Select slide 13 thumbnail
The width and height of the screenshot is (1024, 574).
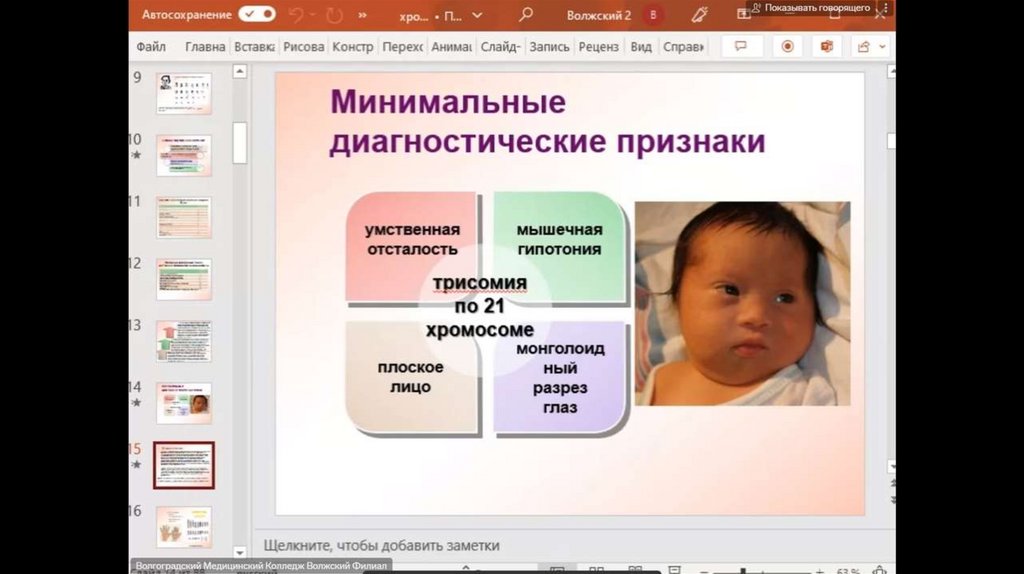184,341
